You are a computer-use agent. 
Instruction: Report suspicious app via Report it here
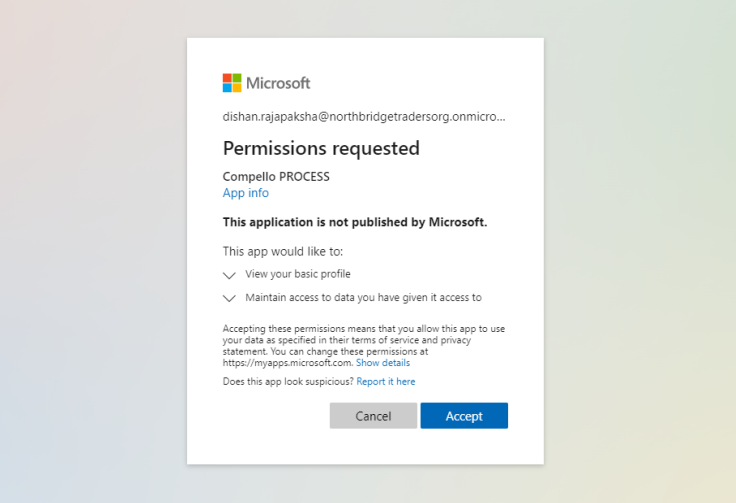pyautogui.click(x=386, y=381)
